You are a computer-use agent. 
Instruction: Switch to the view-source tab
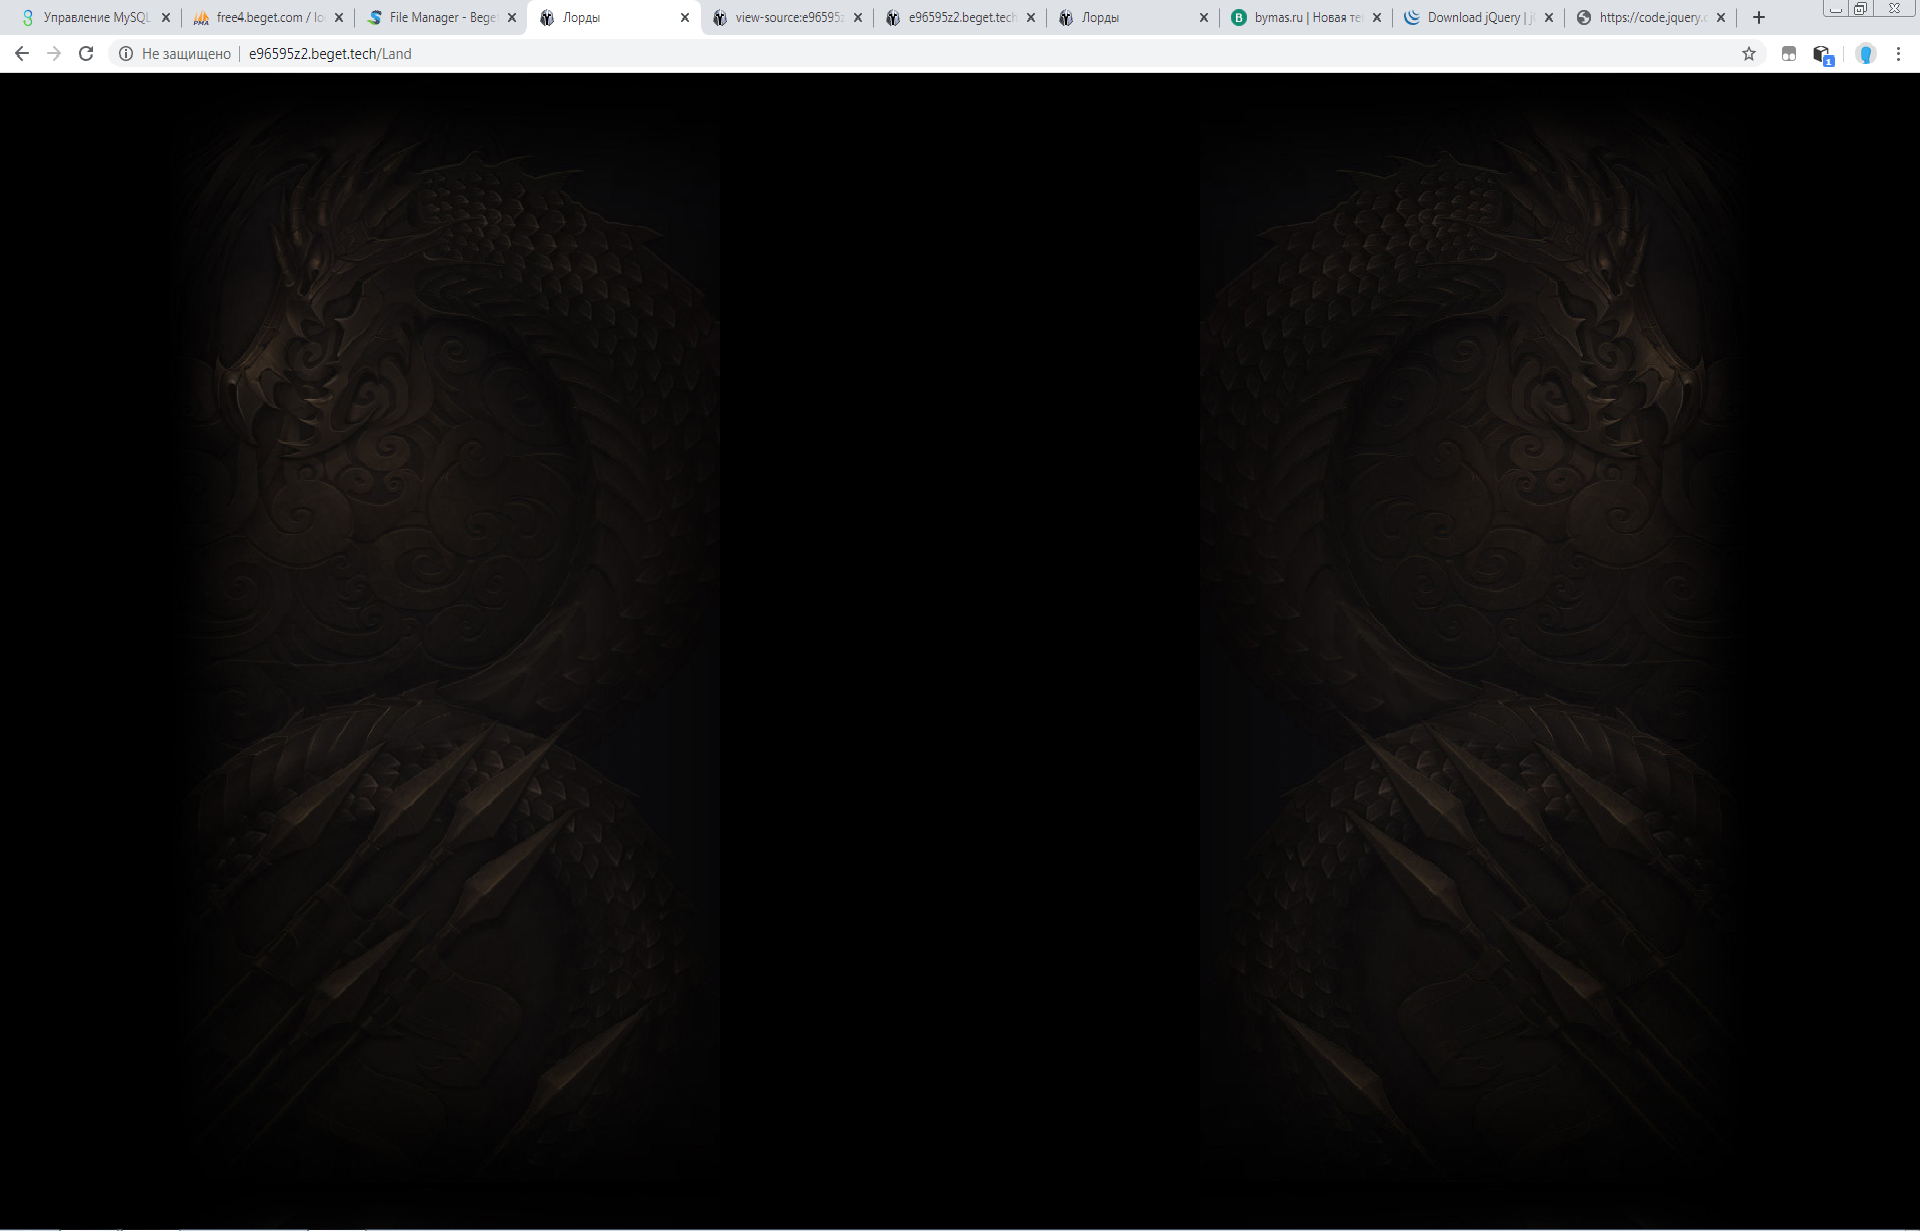[788, 17]
